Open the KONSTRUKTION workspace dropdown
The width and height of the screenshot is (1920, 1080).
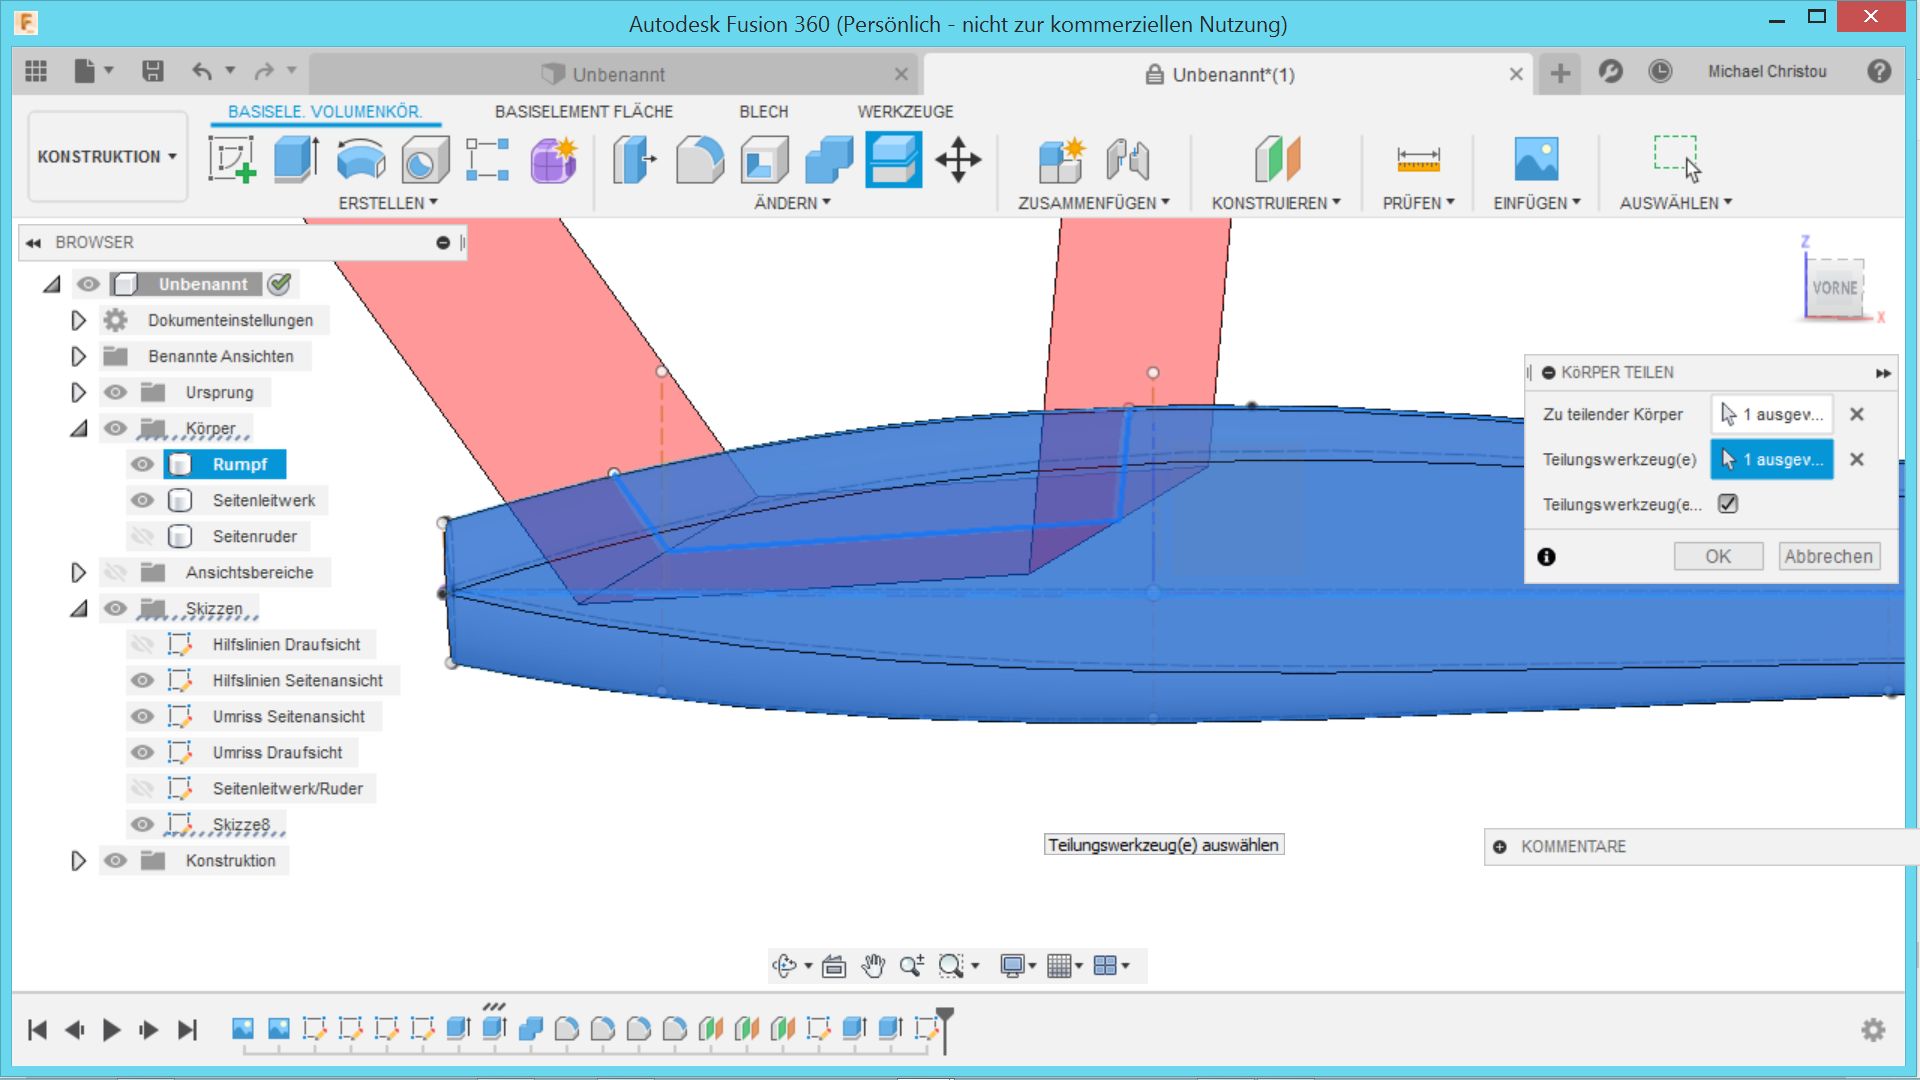(x=107, y=157)
